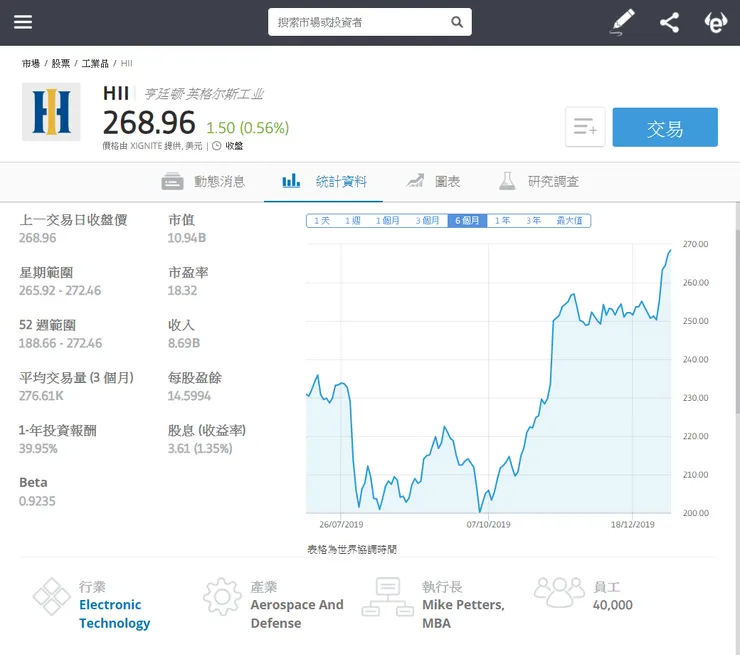Image resolution: width=740 pixels, height=655 pixels.
Task: Click the Aerospace And Defense text
Action: [297, 614]
